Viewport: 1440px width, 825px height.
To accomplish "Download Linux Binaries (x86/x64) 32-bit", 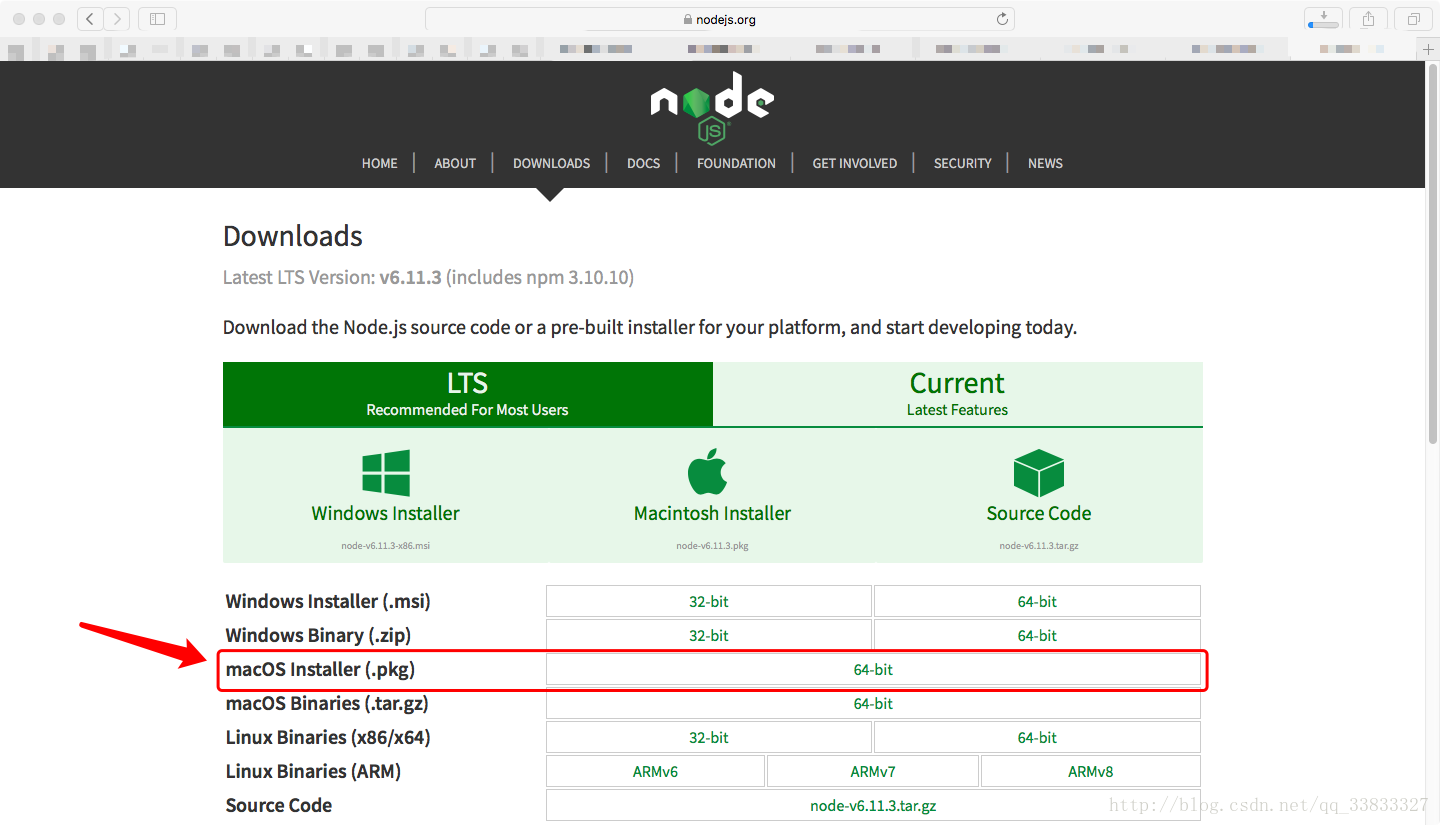I will coord(709,737).
